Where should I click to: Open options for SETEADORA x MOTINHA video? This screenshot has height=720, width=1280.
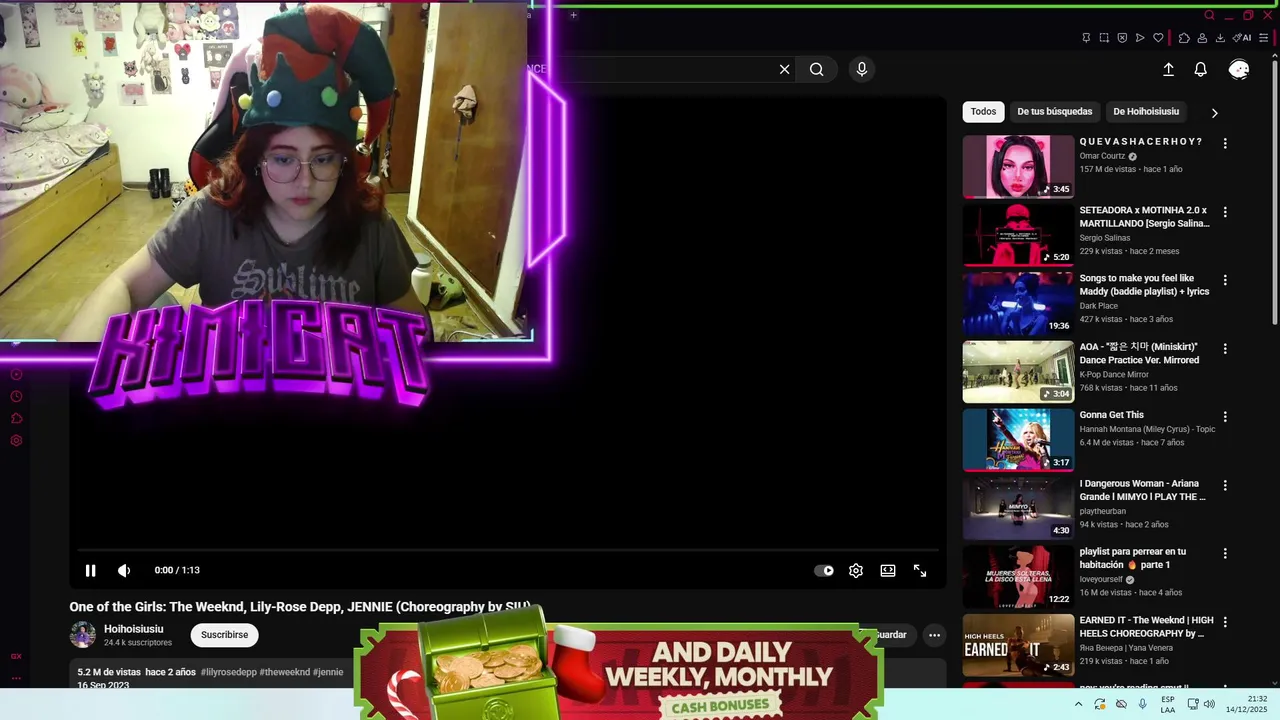[1225, 212]
